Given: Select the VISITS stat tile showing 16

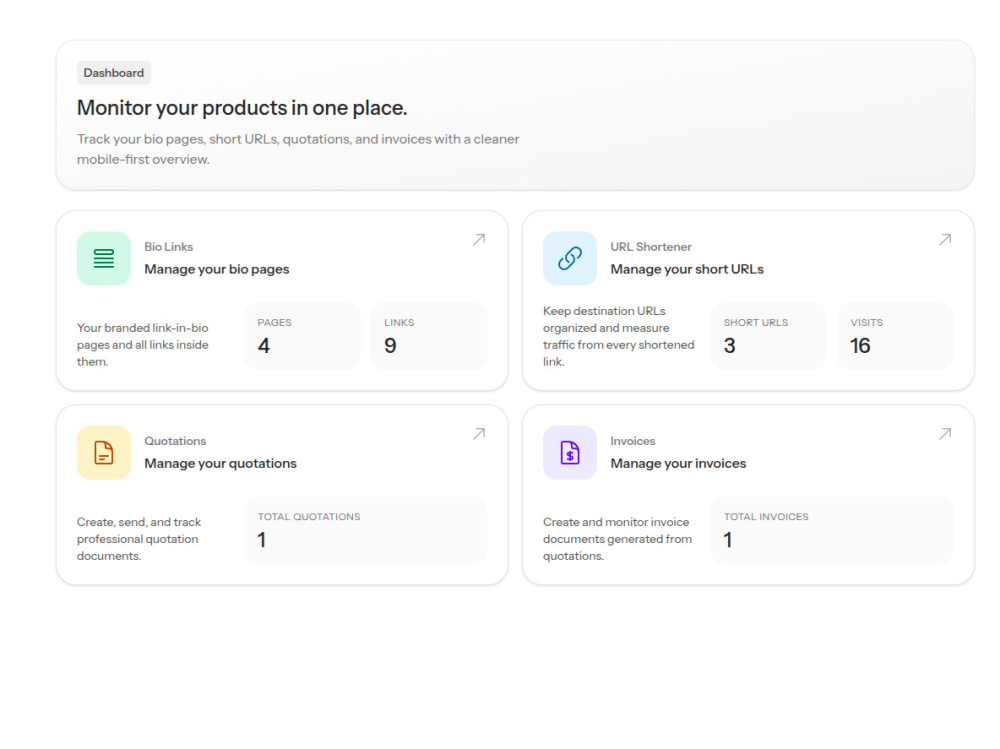Looking at the screenshot, I should pos(895,336).
